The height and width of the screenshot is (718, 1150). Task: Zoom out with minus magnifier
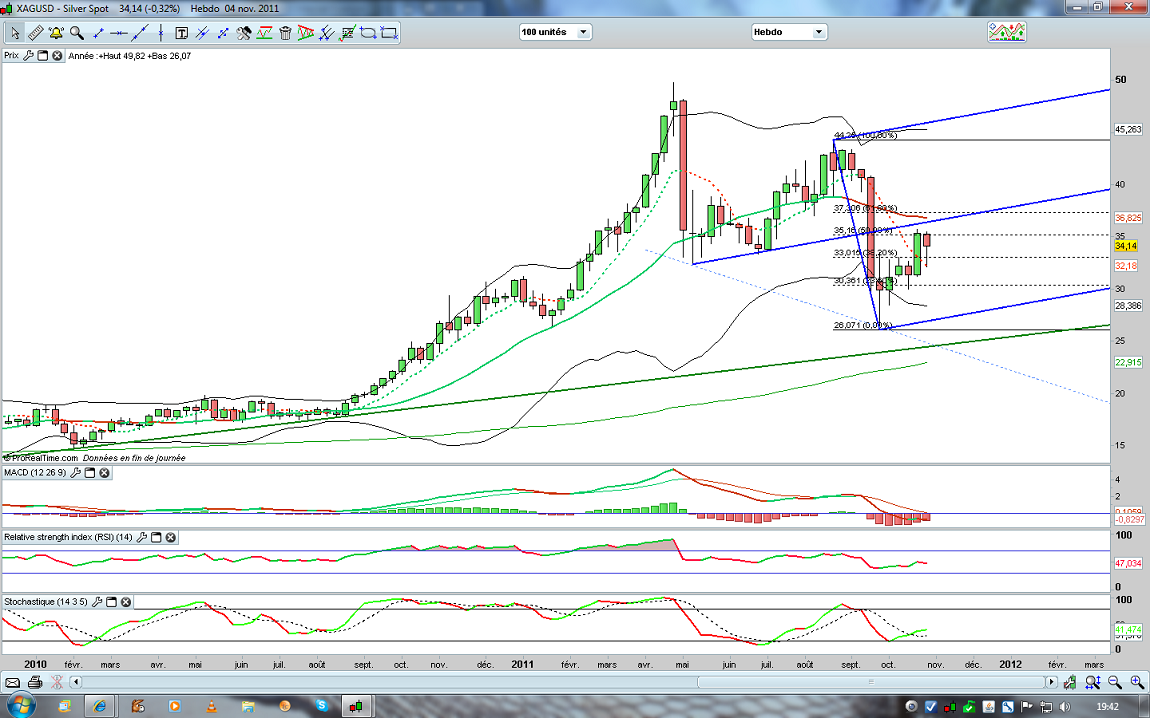(1115, 683)
